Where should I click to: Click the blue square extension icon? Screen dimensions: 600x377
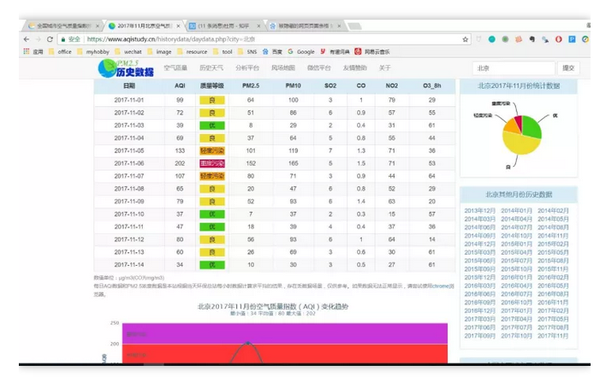[x=572, y=39]
